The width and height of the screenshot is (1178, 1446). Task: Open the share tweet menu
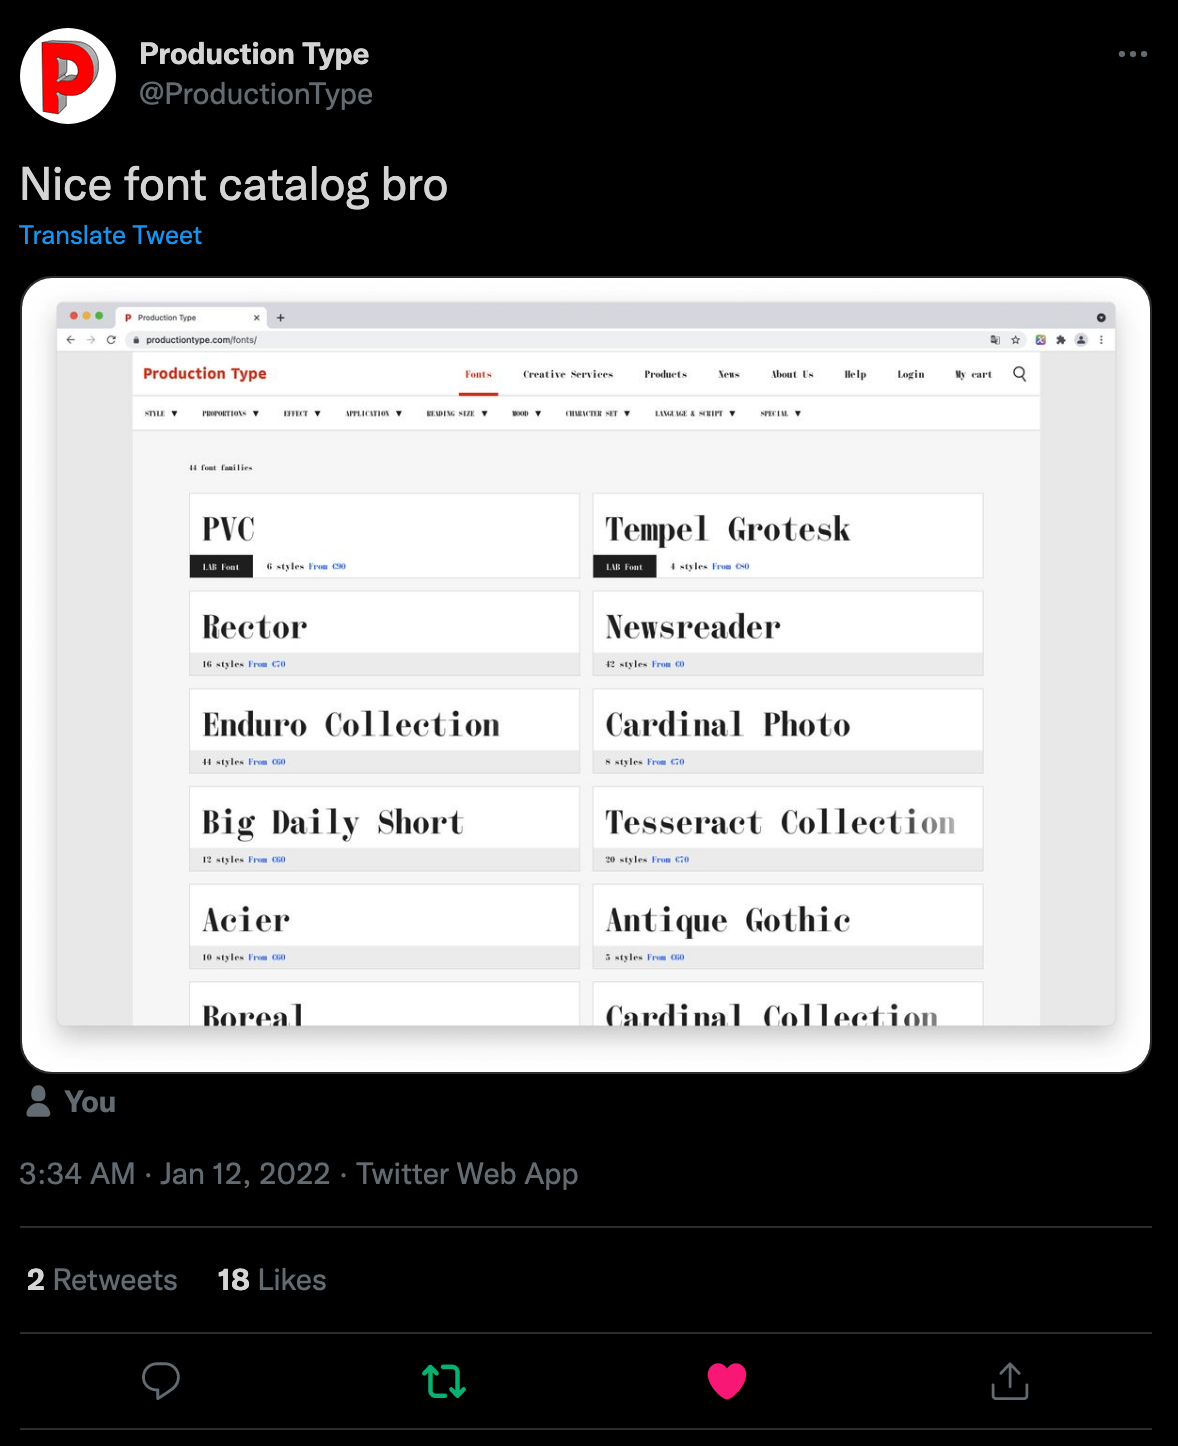(1010, 1381)
